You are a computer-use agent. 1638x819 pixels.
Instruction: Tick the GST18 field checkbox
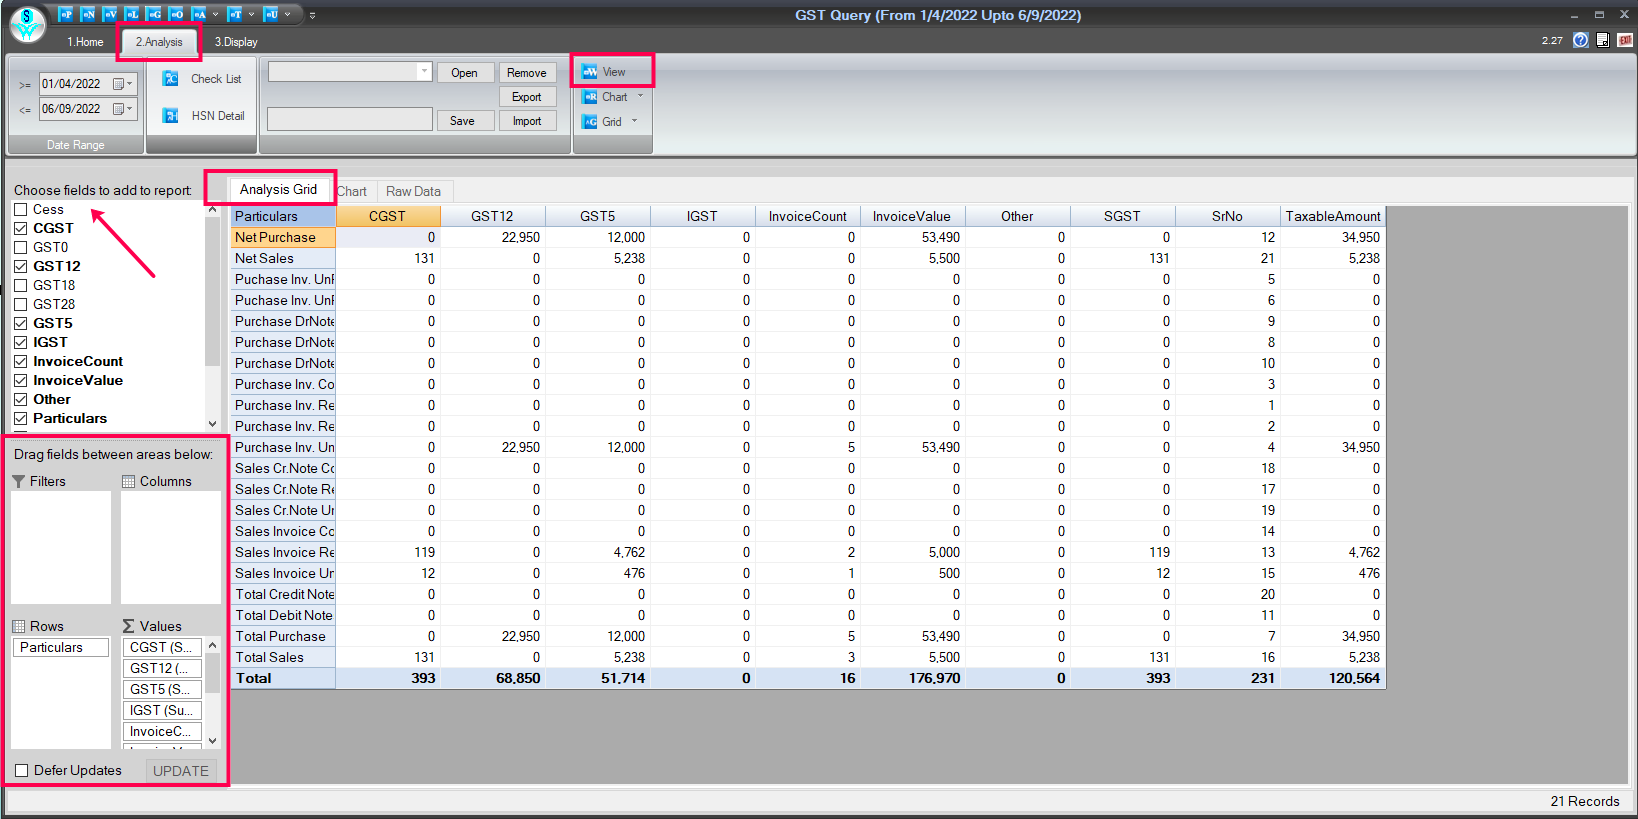20,285
